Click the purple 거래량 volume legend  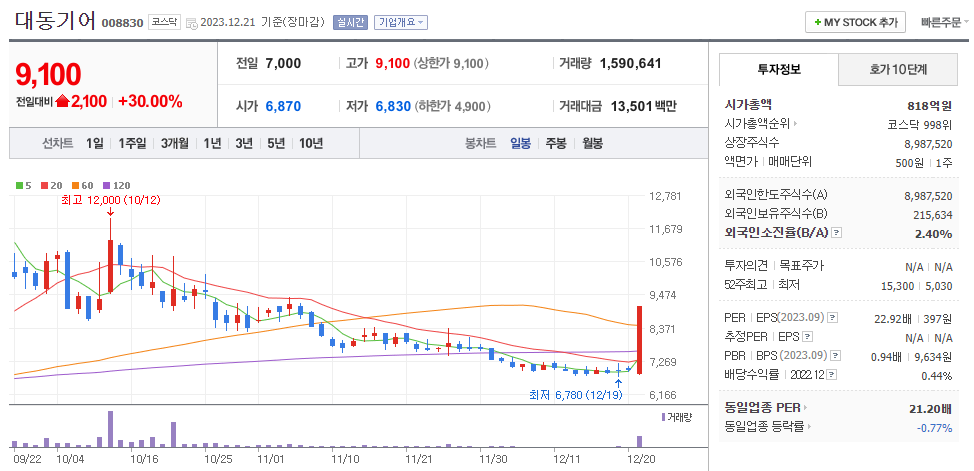676,417
